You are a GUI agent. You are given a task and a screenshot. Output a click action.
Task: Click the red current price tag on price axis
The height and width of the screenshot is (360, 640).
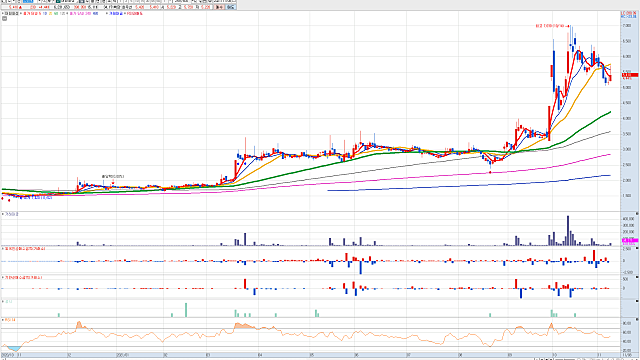point(629,75)
